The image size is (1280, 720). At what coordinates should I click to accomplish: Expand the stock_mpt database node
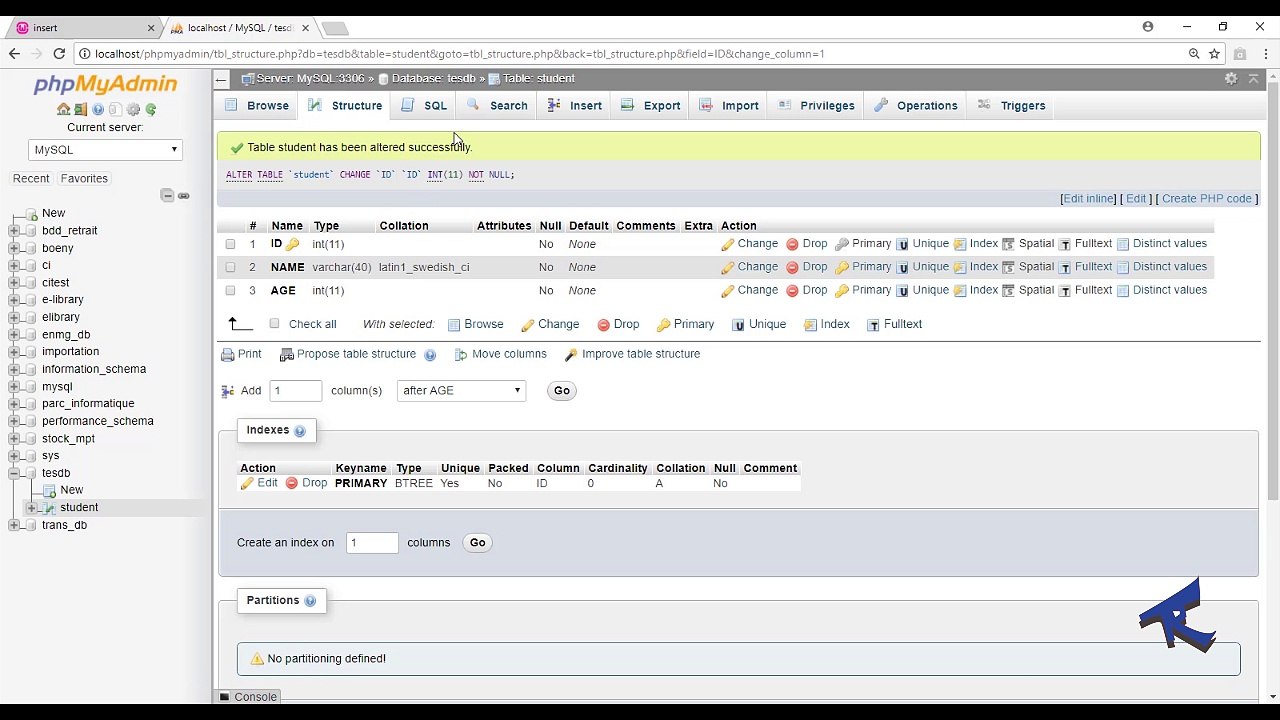14,438
